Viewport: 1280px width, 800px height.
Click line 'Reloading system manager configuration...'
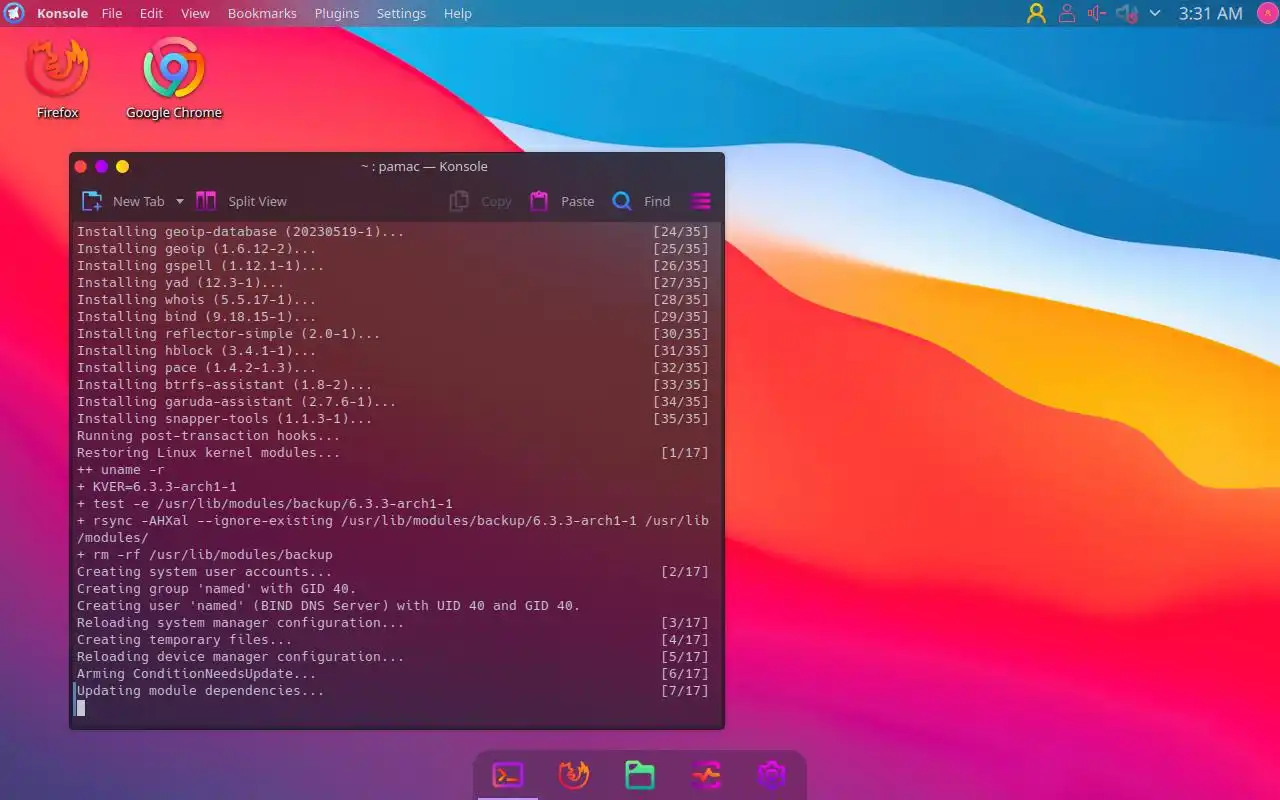241,622
